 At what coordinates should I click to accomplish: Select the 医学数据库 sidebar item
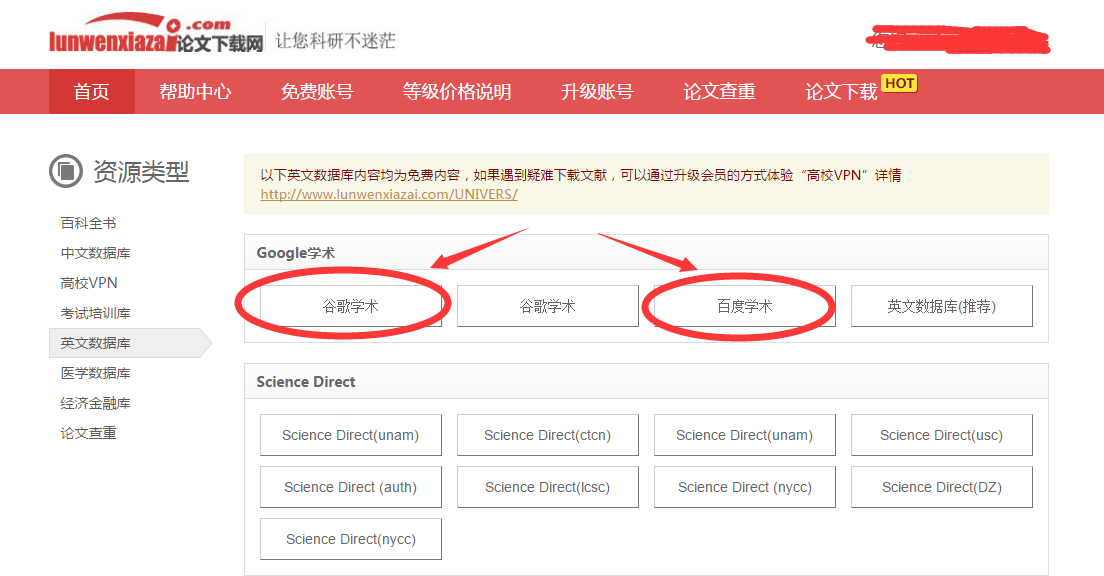coord(96,373)
